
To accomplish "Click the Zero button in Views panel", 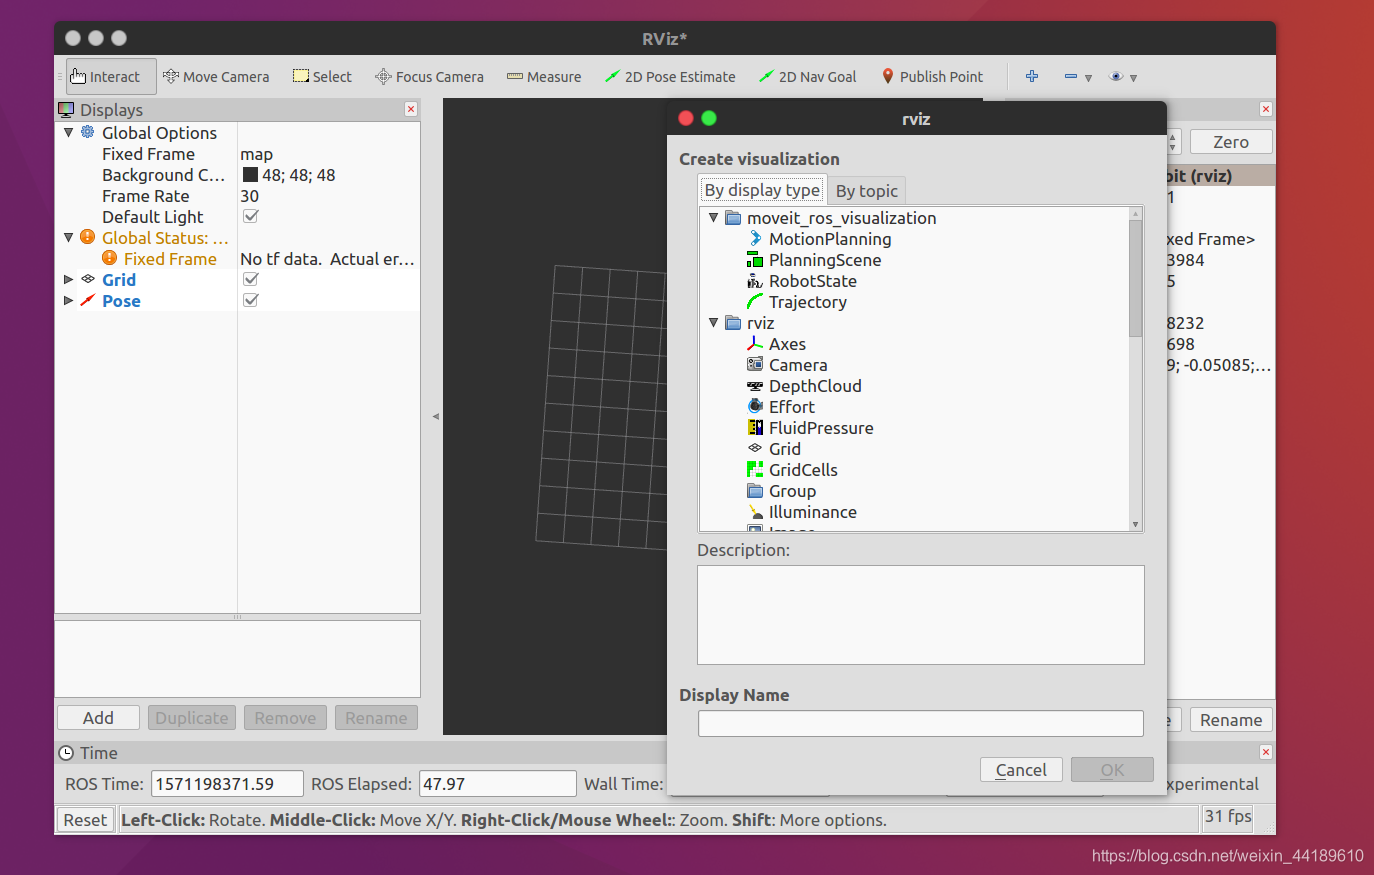I will (1230, 142).
